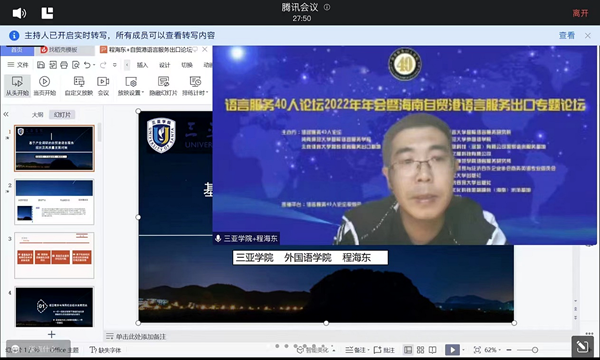Open the 文件 menu
The image size is (600, 360).
point(18,65)
